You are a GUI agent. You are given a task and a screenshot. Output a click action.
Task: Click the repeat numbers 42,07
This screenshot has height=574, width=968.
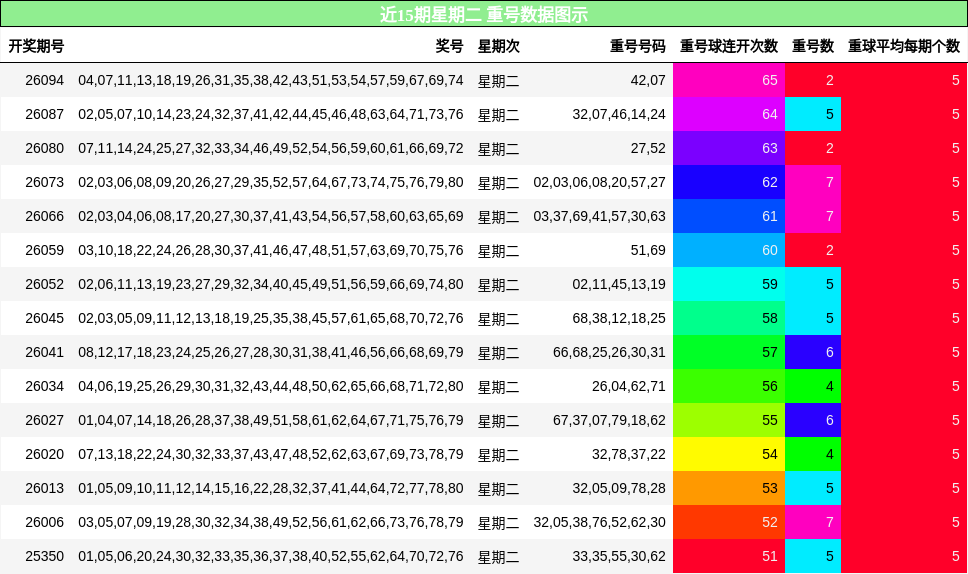tap(648, 80)
